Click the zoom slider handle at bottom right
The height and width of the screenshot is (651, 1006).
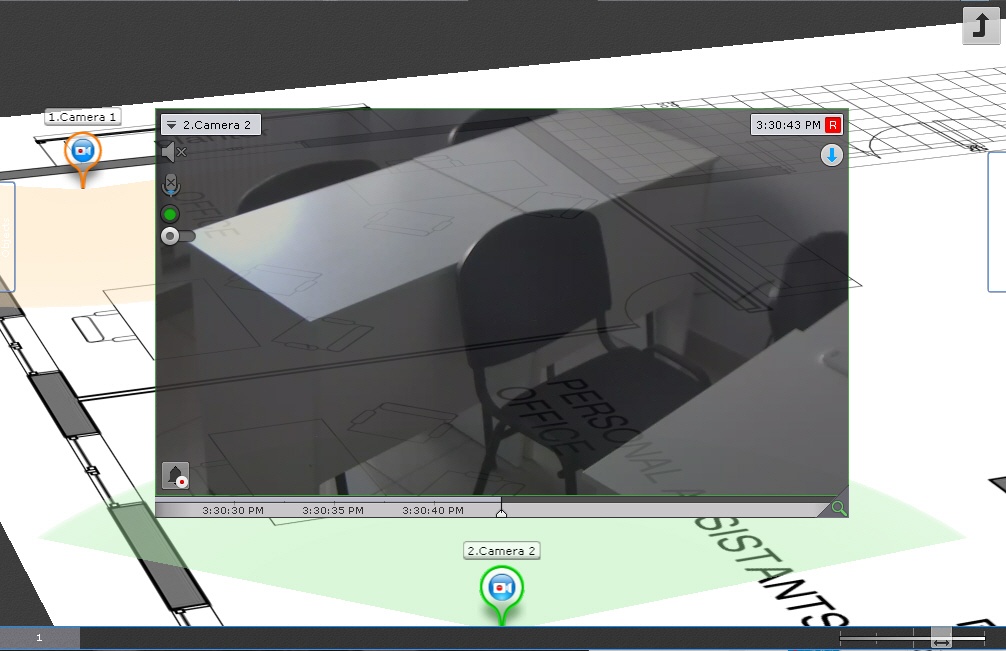[940, 637]
